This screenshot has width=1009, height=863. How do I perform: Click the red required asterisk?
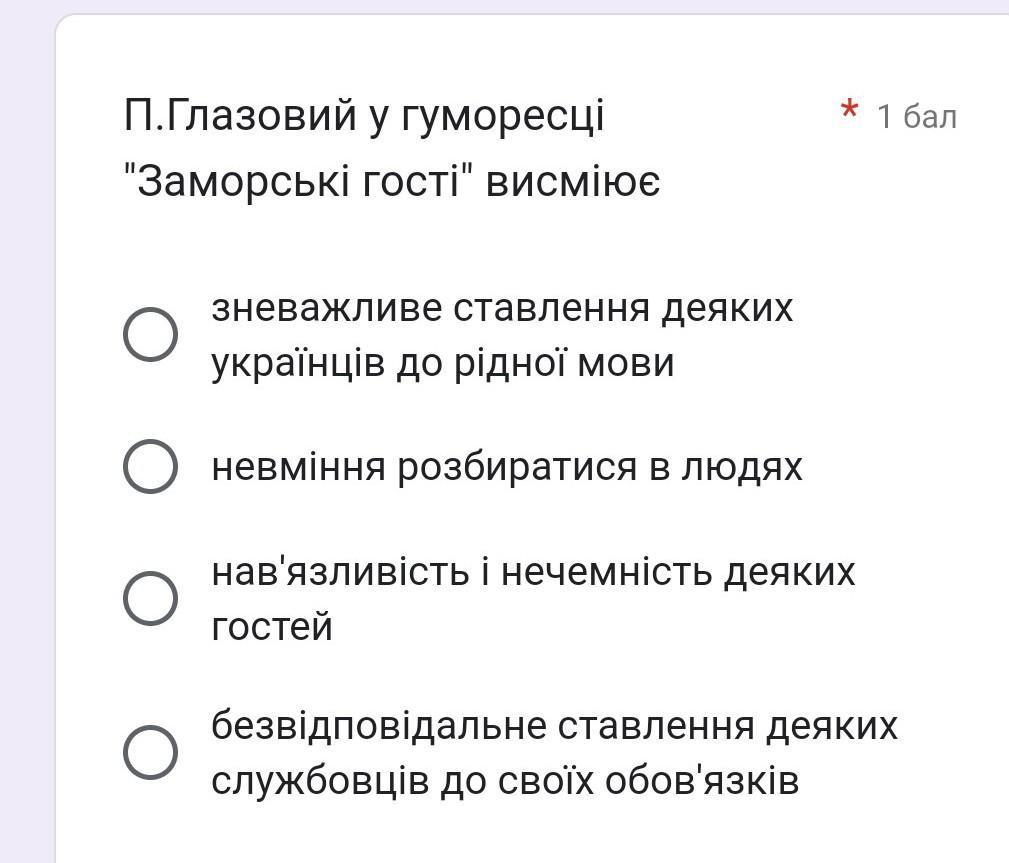[x=849, y=111]
